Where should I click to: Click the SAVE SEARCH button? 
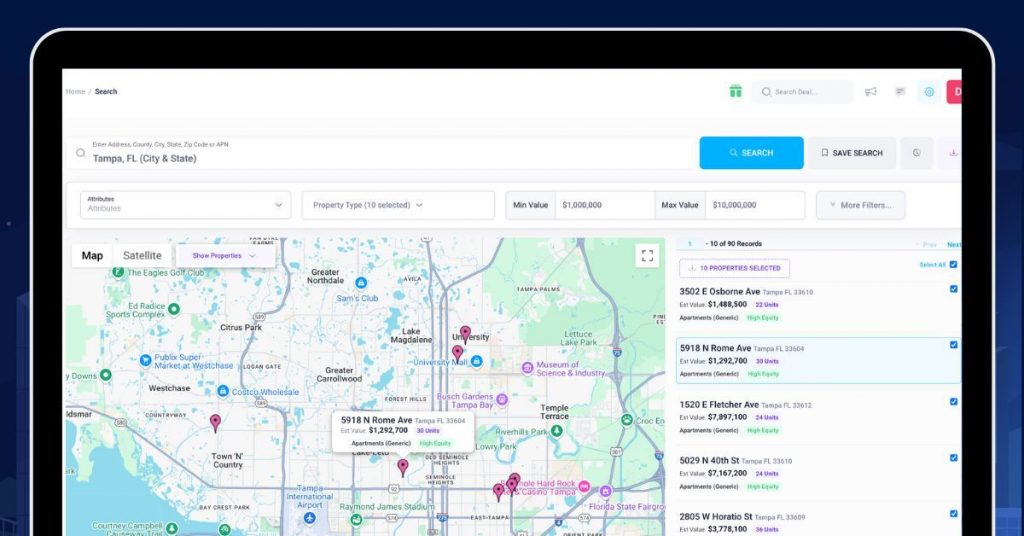(852, 153)
